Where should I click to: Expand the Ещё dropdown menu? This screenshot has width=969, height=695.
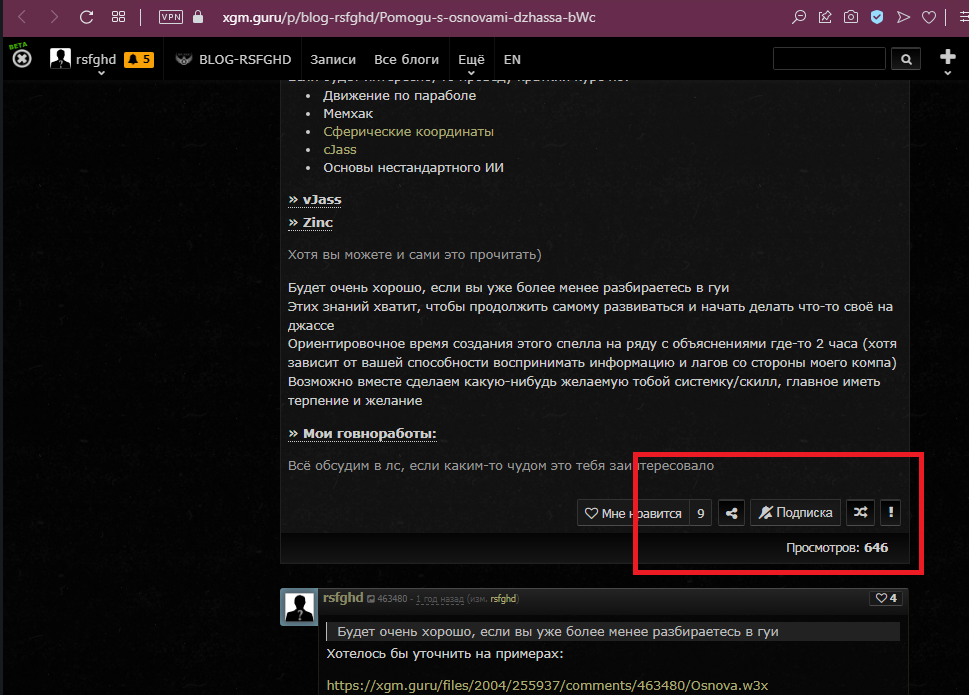(x=471, y=60)
